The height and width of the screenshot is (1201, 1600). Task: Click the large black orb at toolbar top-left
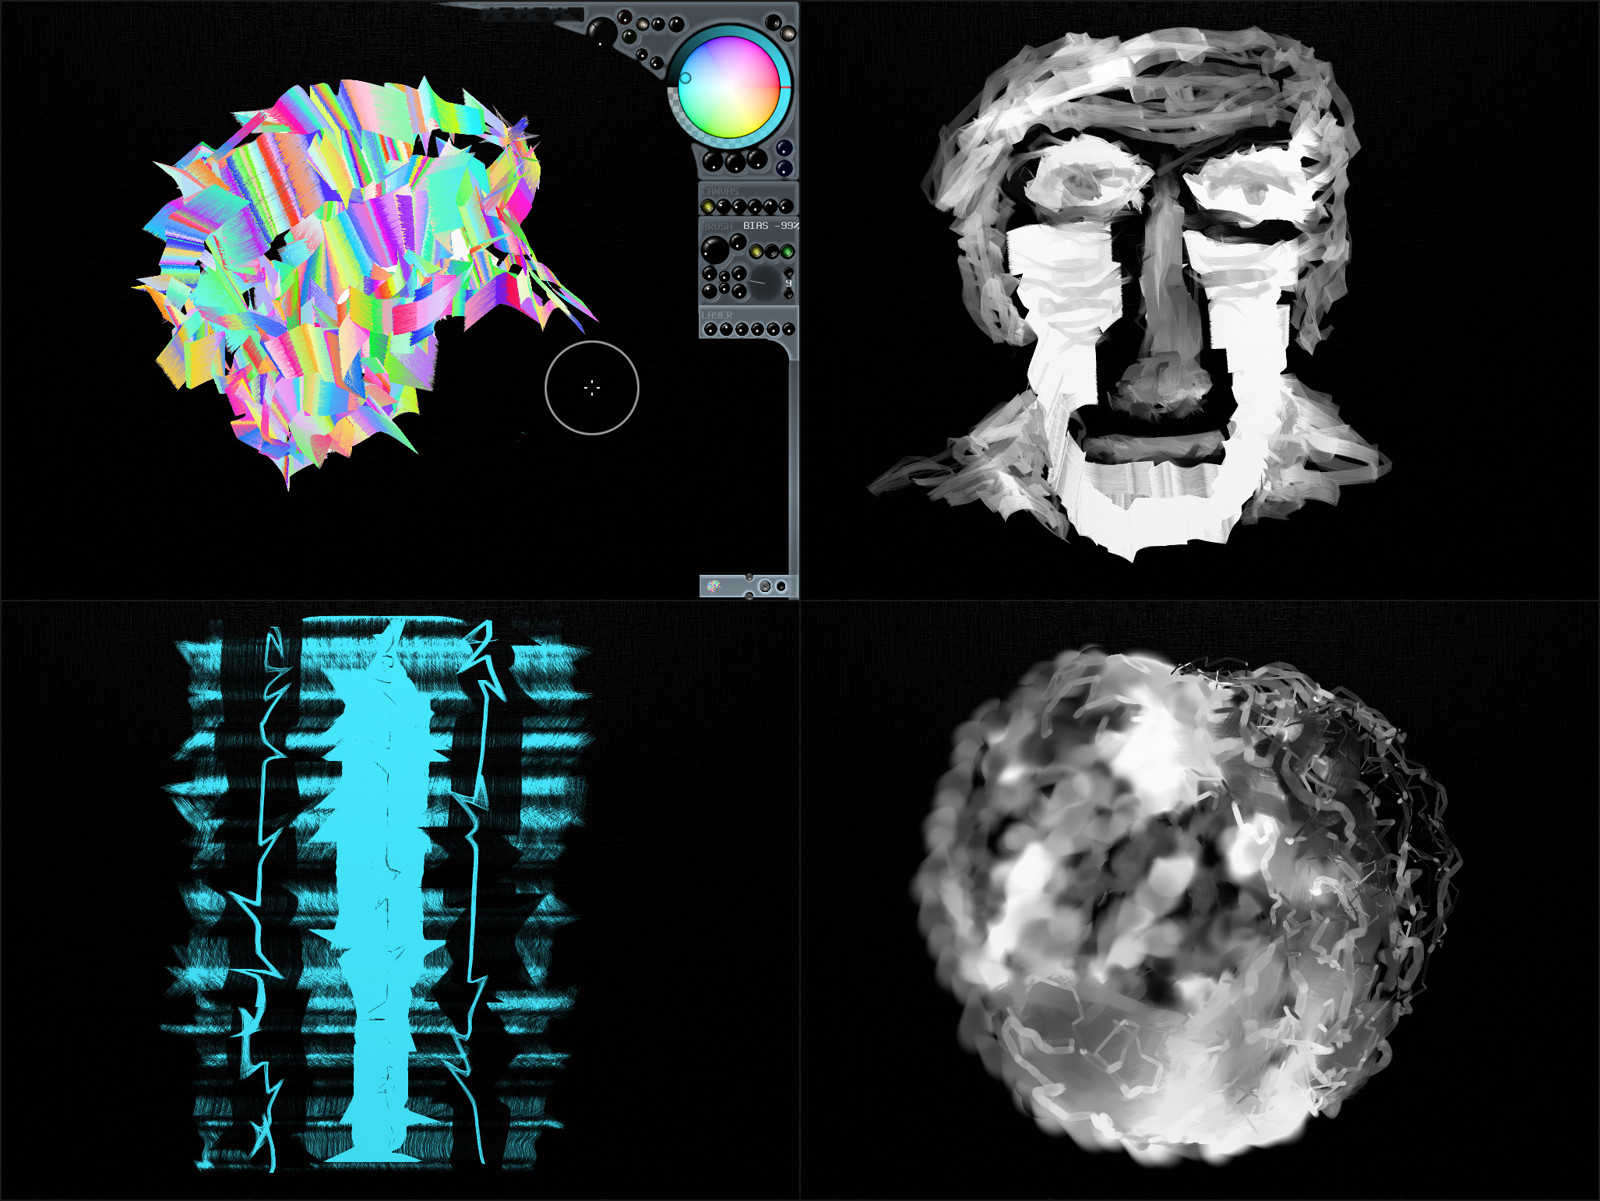click(601, 33)
